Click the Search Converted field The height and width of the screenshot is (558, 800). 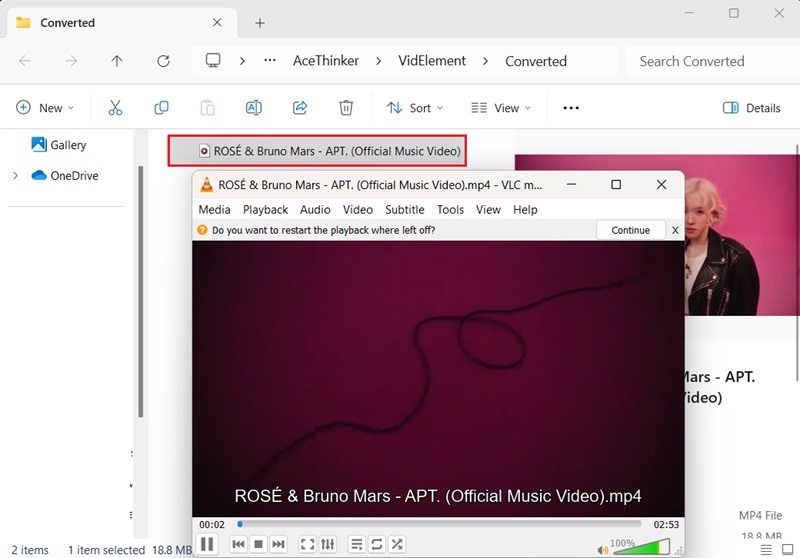tap(712, 61)
